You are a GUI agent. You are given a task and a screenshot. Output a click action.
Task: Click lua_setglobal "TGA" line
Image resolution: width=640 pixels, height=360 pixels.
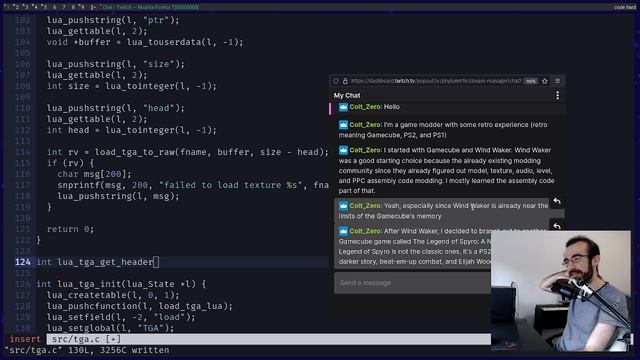(x=110, y=328)
